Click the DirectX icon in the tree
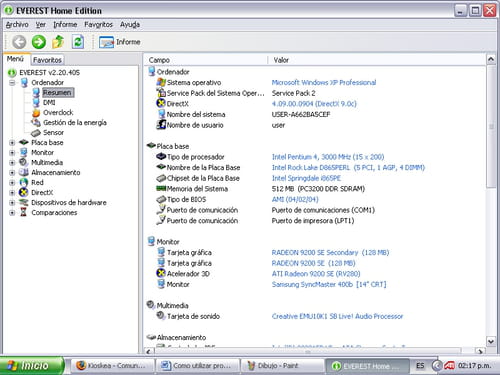The width and height of the screenshot is (500, 375). click(24, 192)
